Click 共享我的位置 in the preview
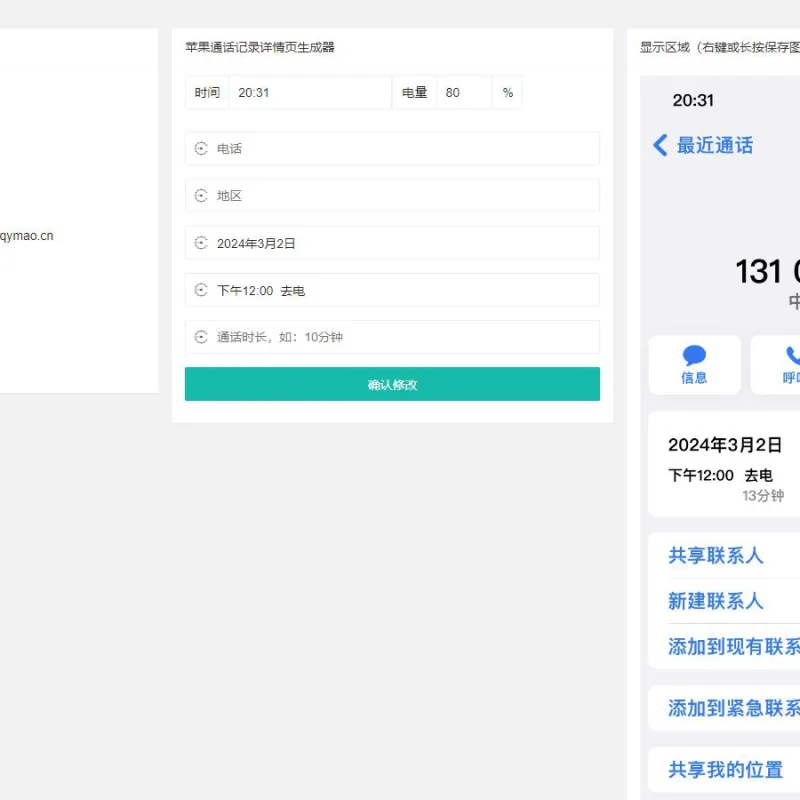 tap(726, 769)
